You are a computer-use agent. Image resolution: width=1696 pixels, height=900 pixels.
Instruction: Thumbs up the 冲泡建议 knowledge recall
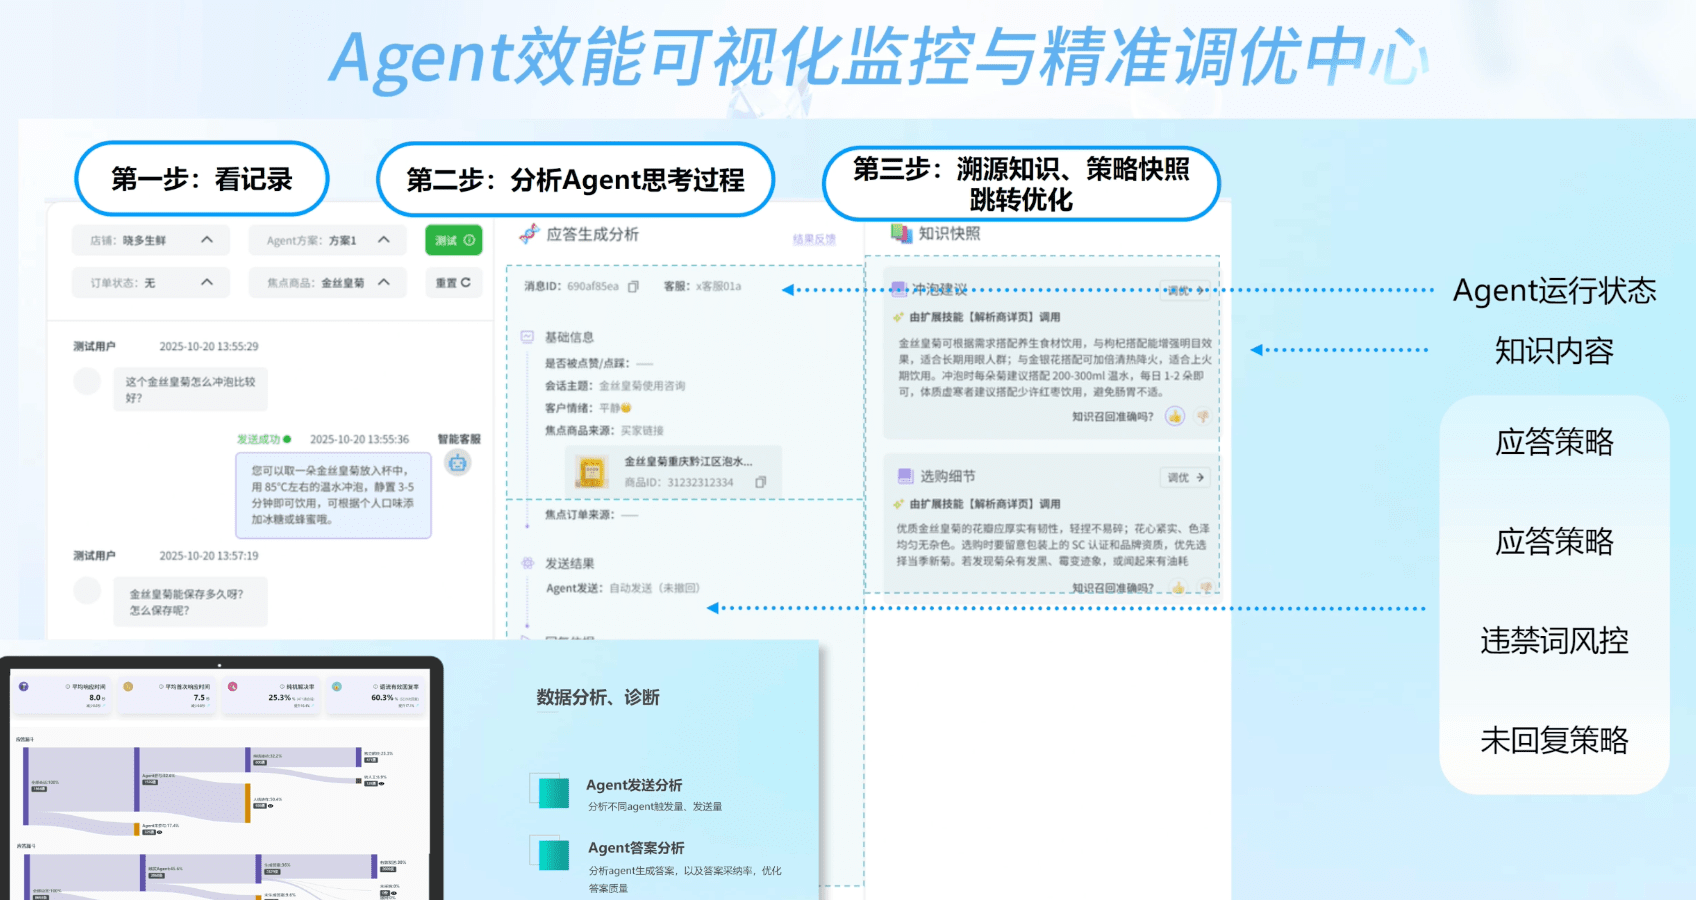tap(1175, 416)
